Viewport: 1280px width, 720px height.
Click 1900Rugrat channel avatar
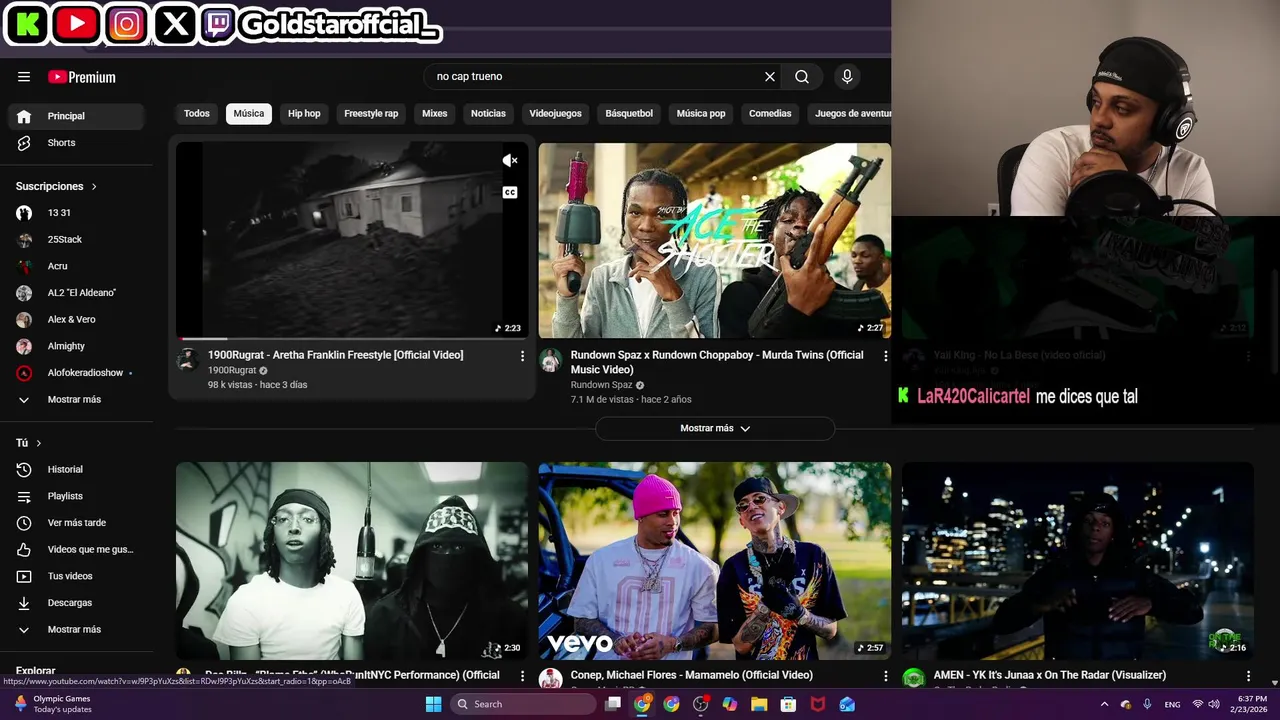click(x=187, y=360)
